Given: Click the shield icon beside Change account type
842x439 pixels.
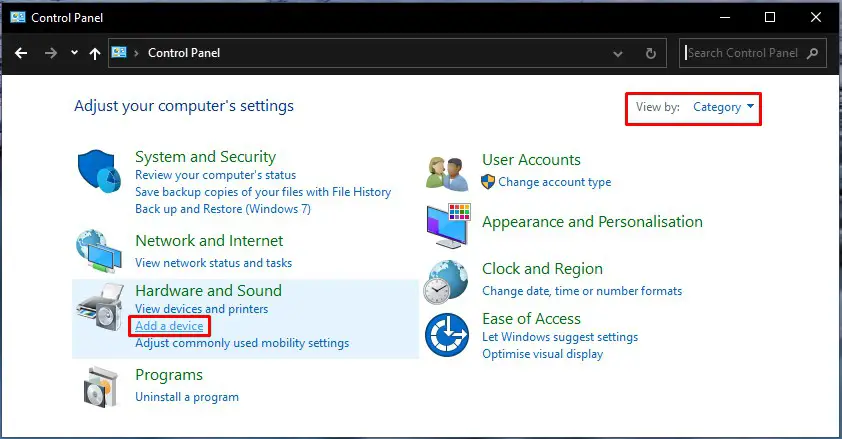Looking at the screenshot, I should click(488, 182).
